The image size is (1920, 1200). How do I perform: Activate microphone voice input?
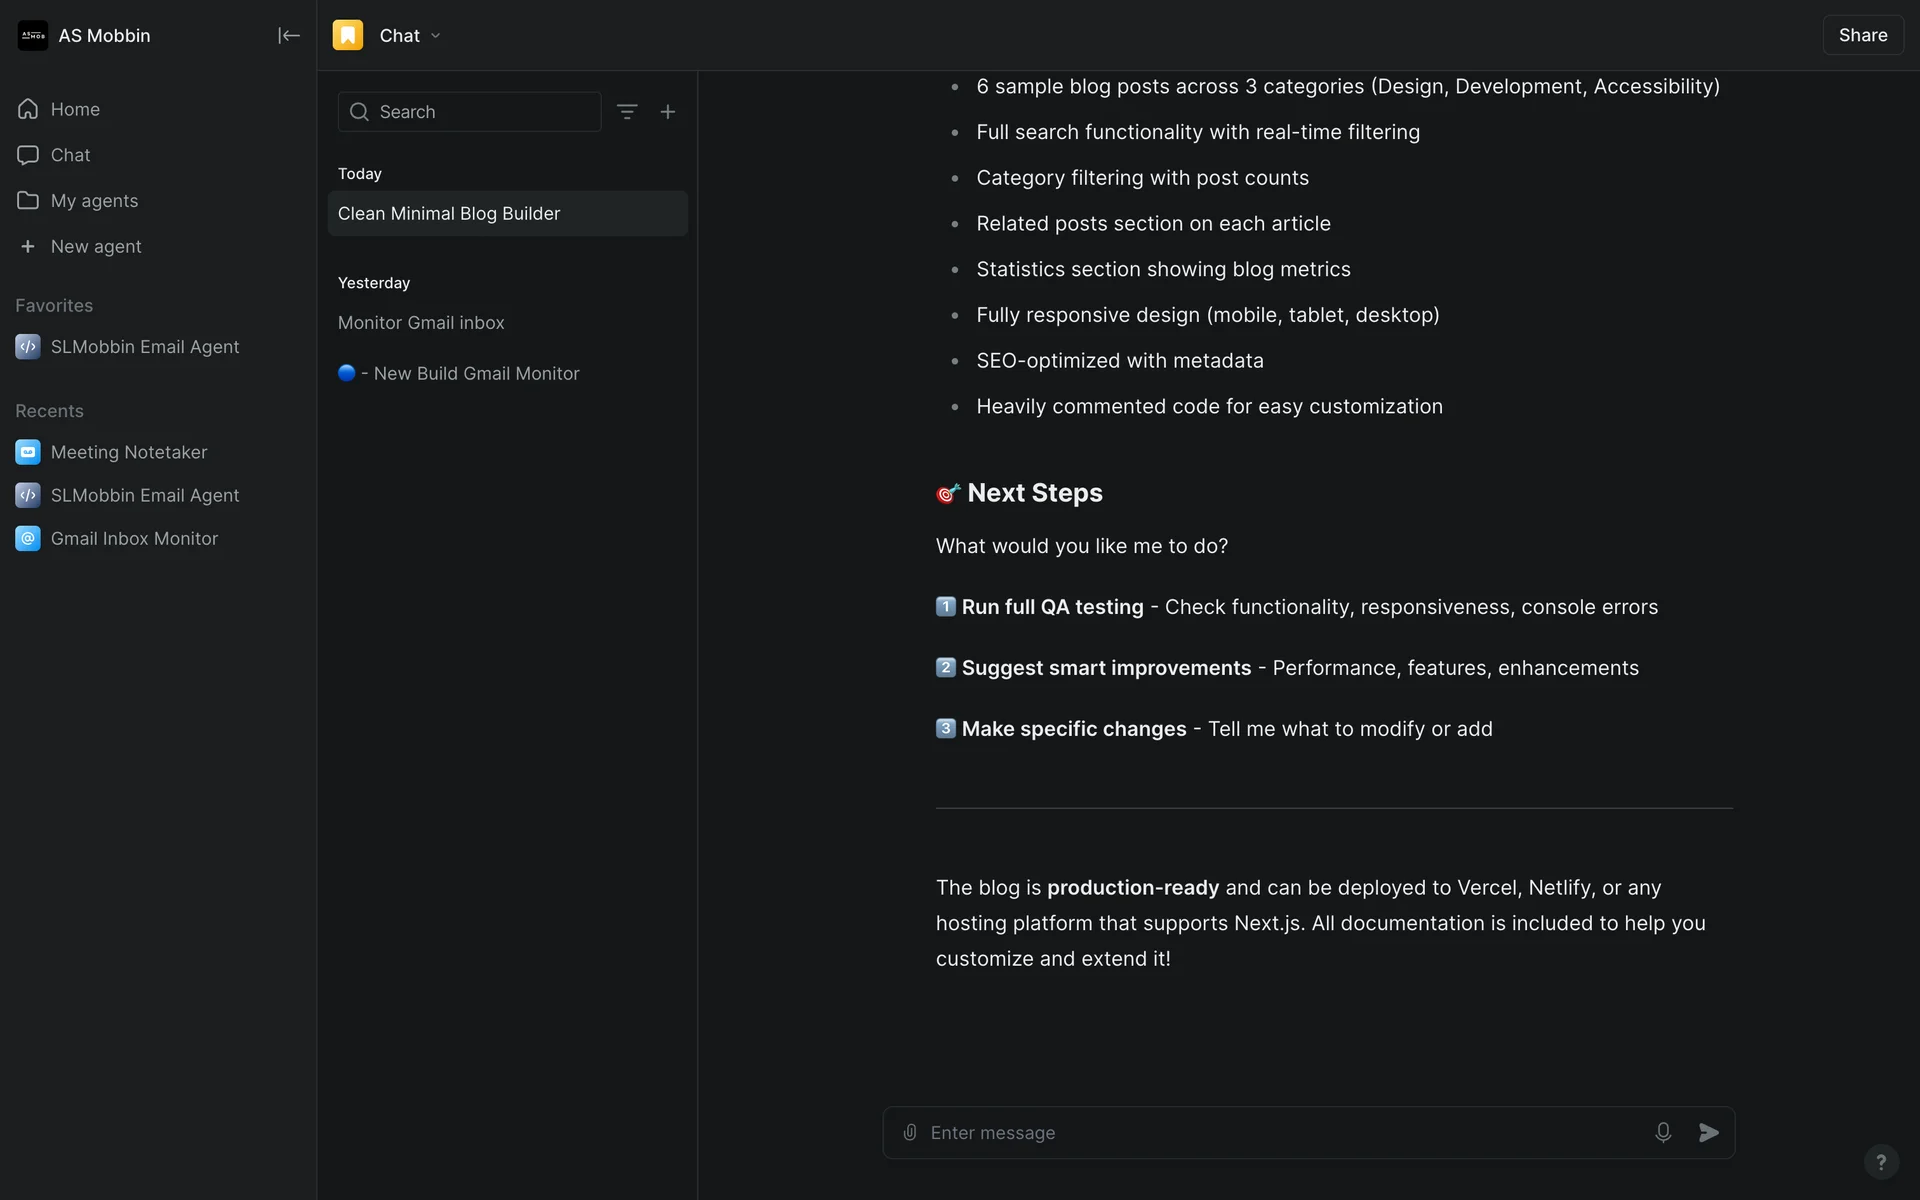(x=1663, y=1132)
